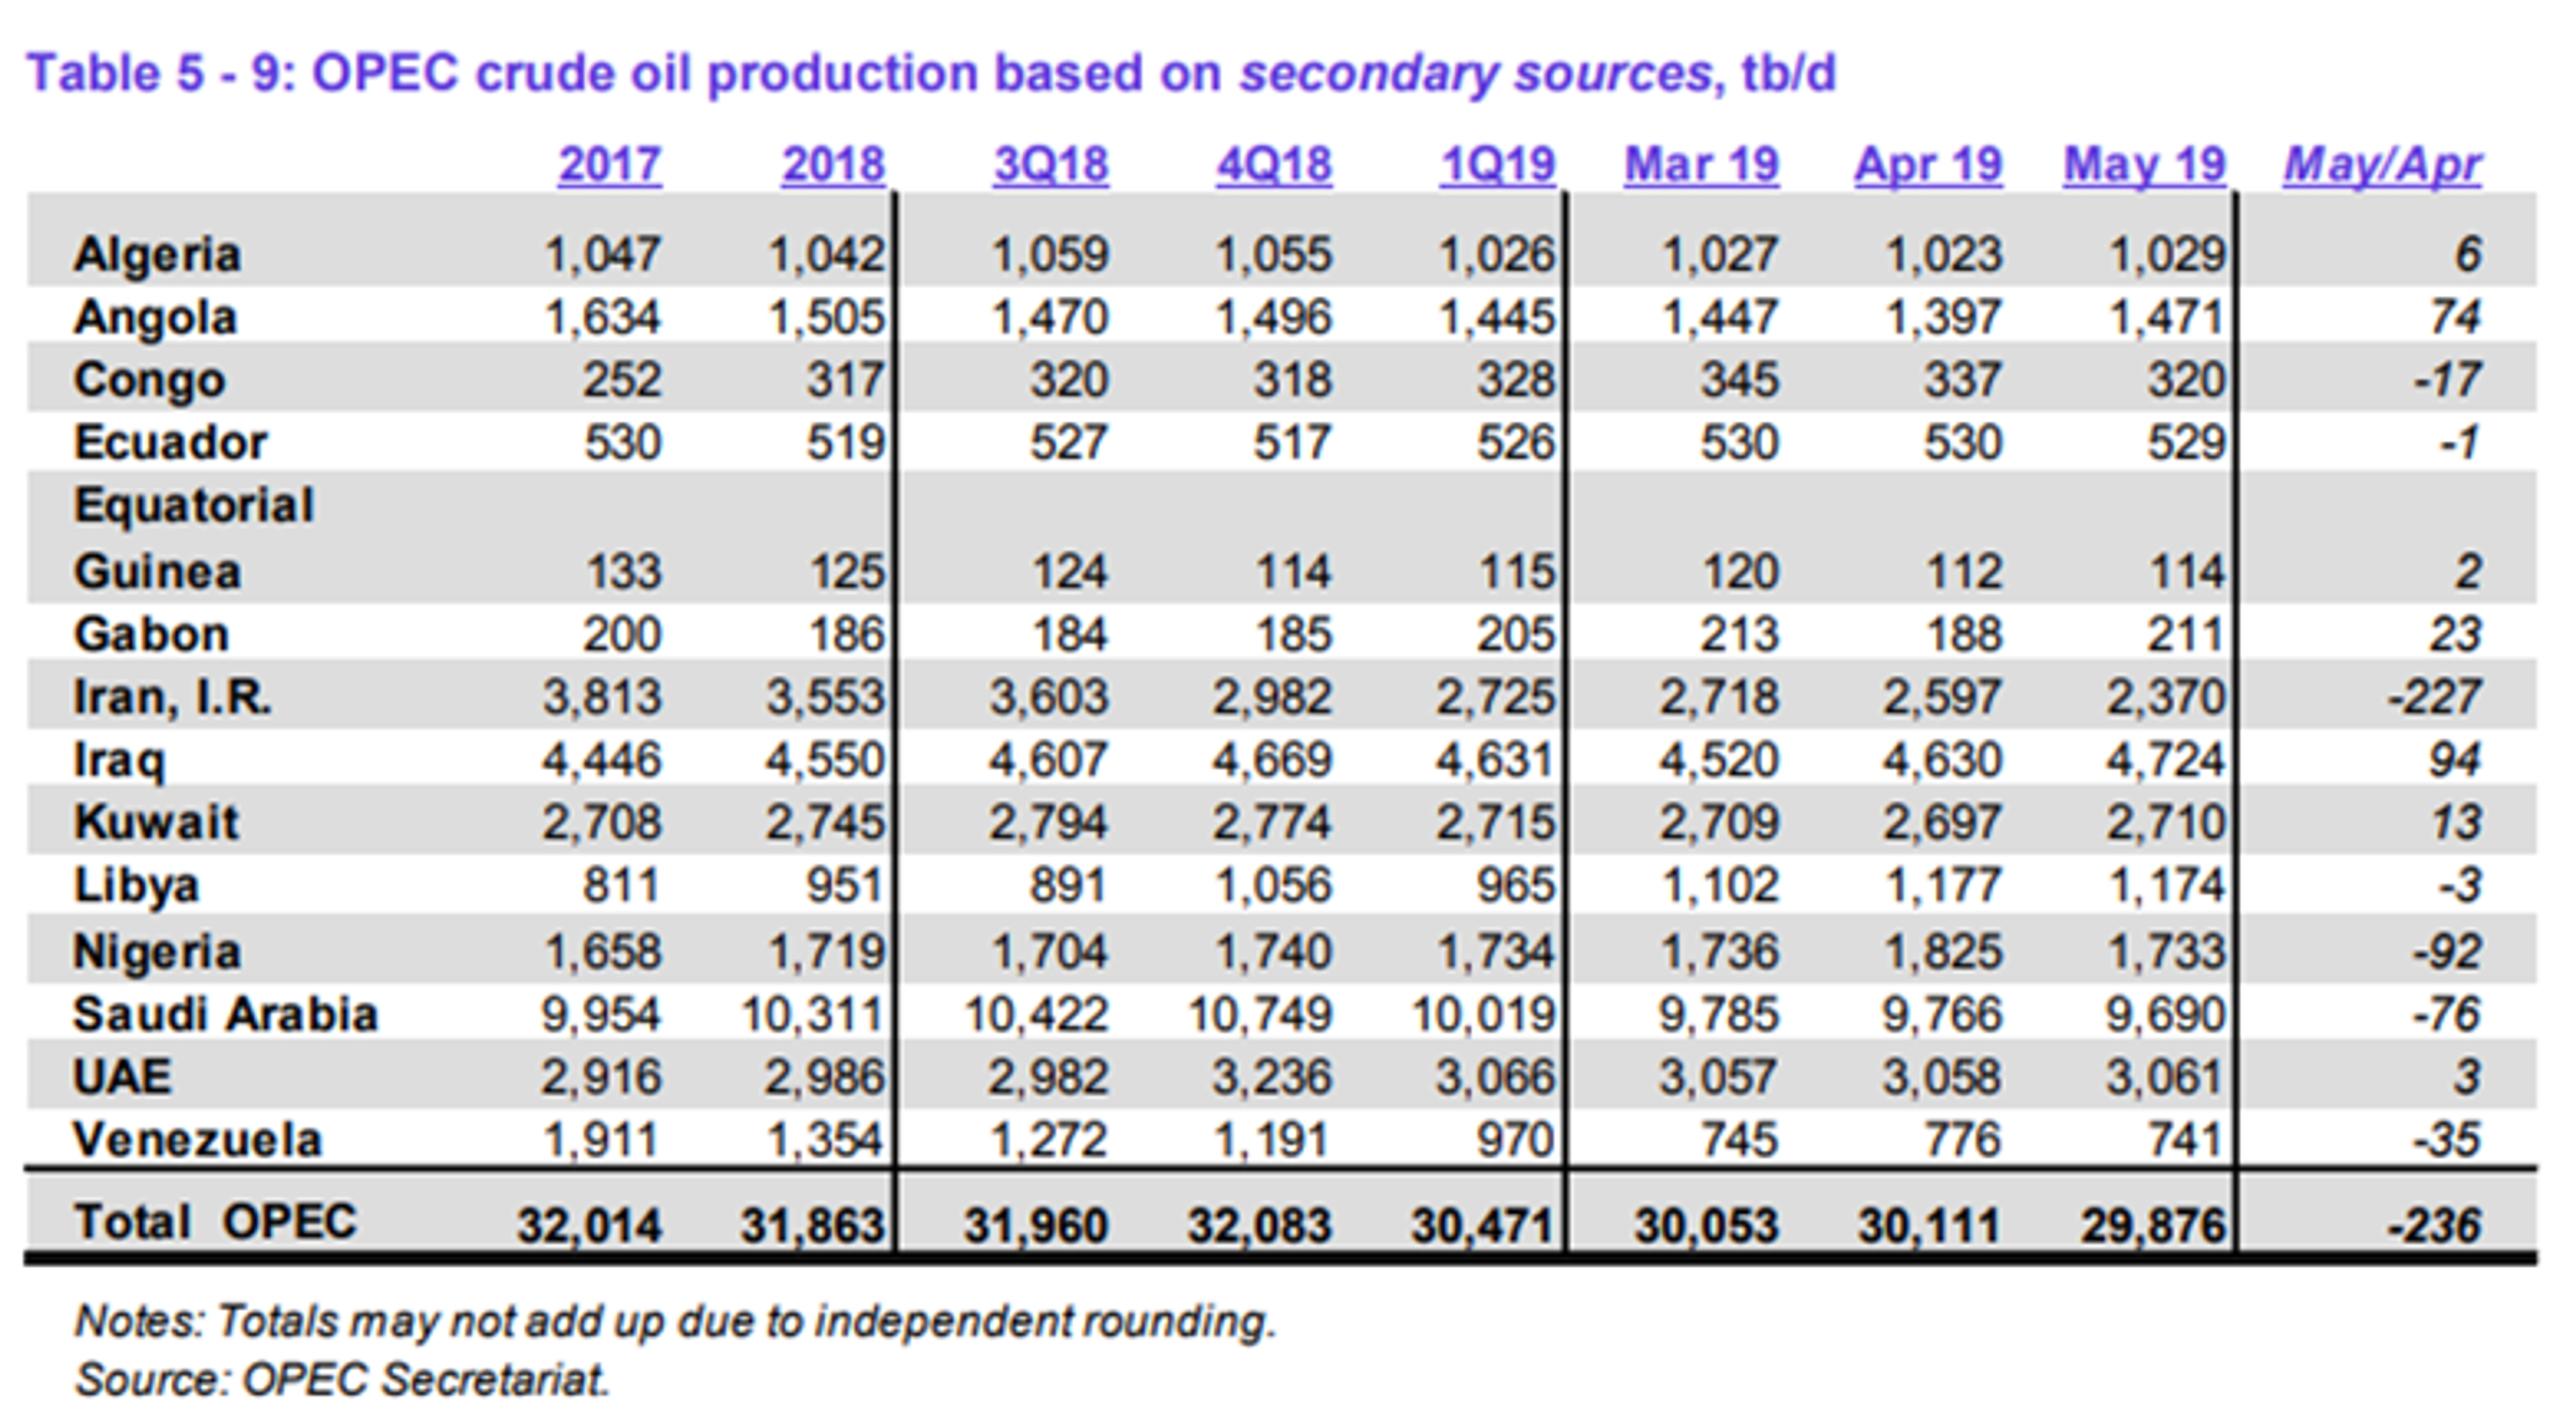This screenshot has width=2576, height=1418.
Task: Click the UAE row label
Action: (x=122, y=1077)
